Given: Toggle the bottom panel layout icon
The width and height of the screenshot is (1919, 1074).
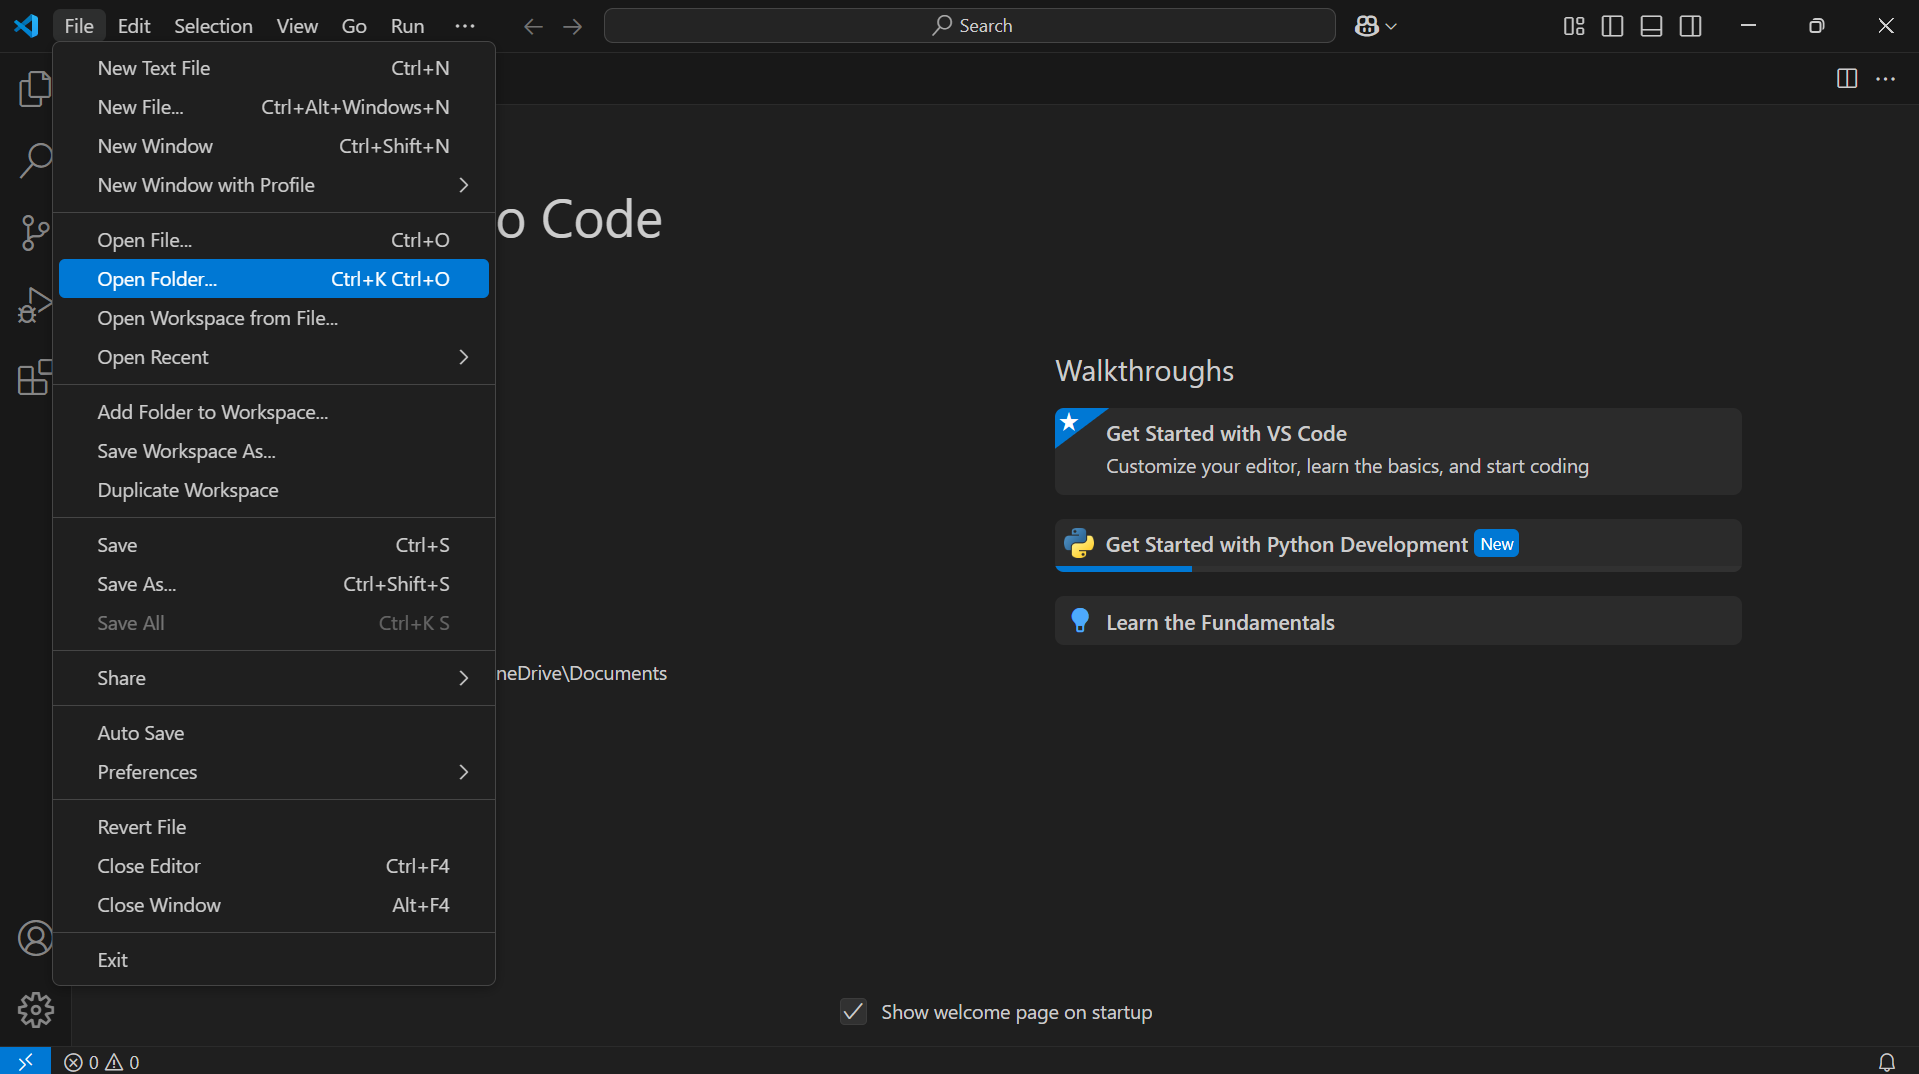Looking at the screenshot, I should click(1650, 26).
